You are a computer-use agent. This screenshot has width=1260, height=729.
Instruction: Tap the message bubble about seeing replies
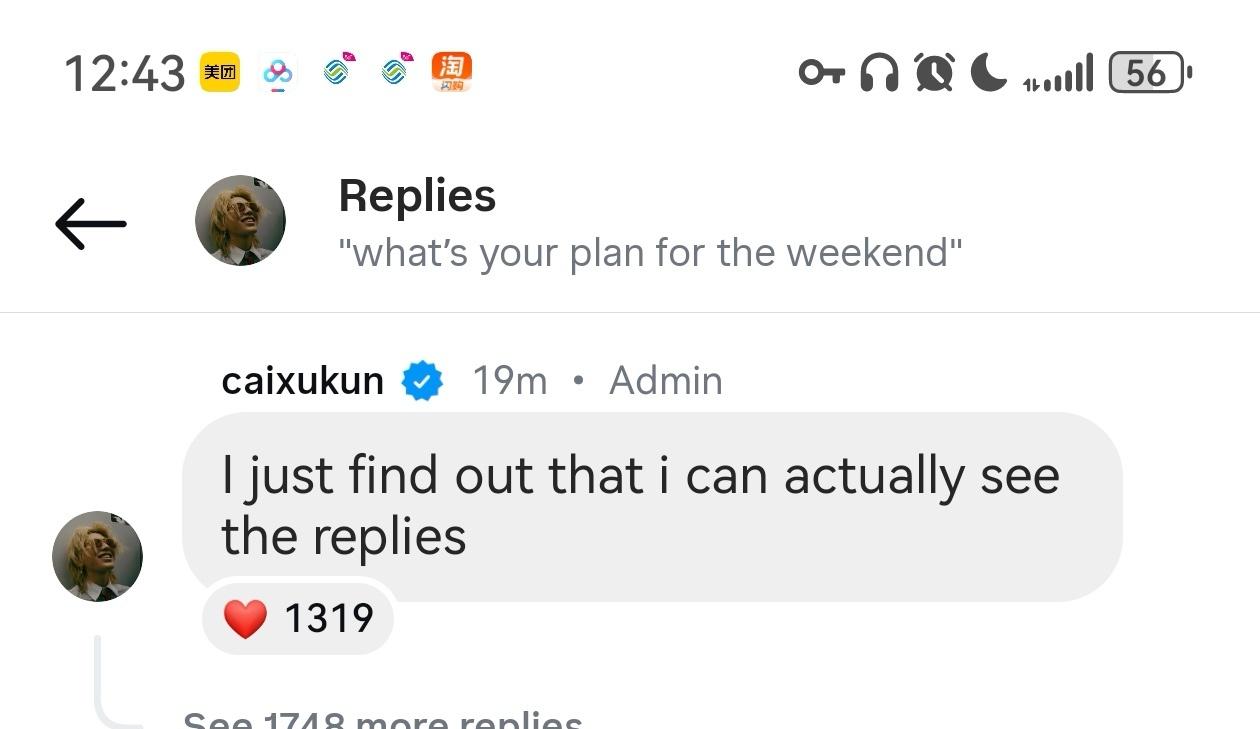click(x=652, y=506)
